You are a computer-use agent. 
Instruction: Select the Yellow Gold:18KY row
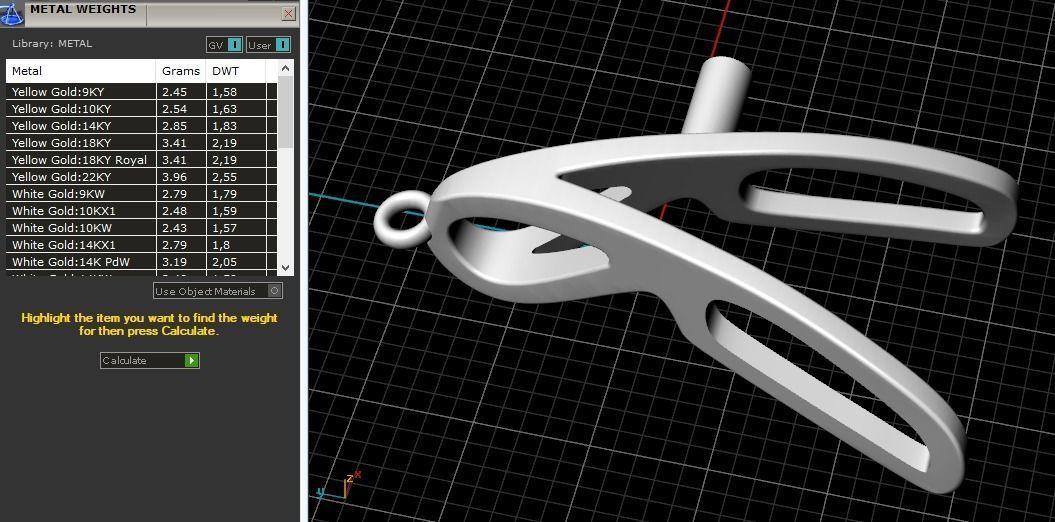tap(141, 143)
